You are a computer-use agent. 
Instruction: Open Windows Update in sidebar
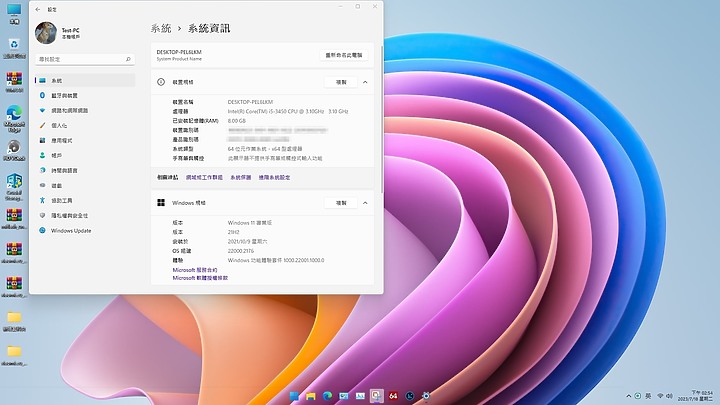pyautogui.click(x=85, y=231)
